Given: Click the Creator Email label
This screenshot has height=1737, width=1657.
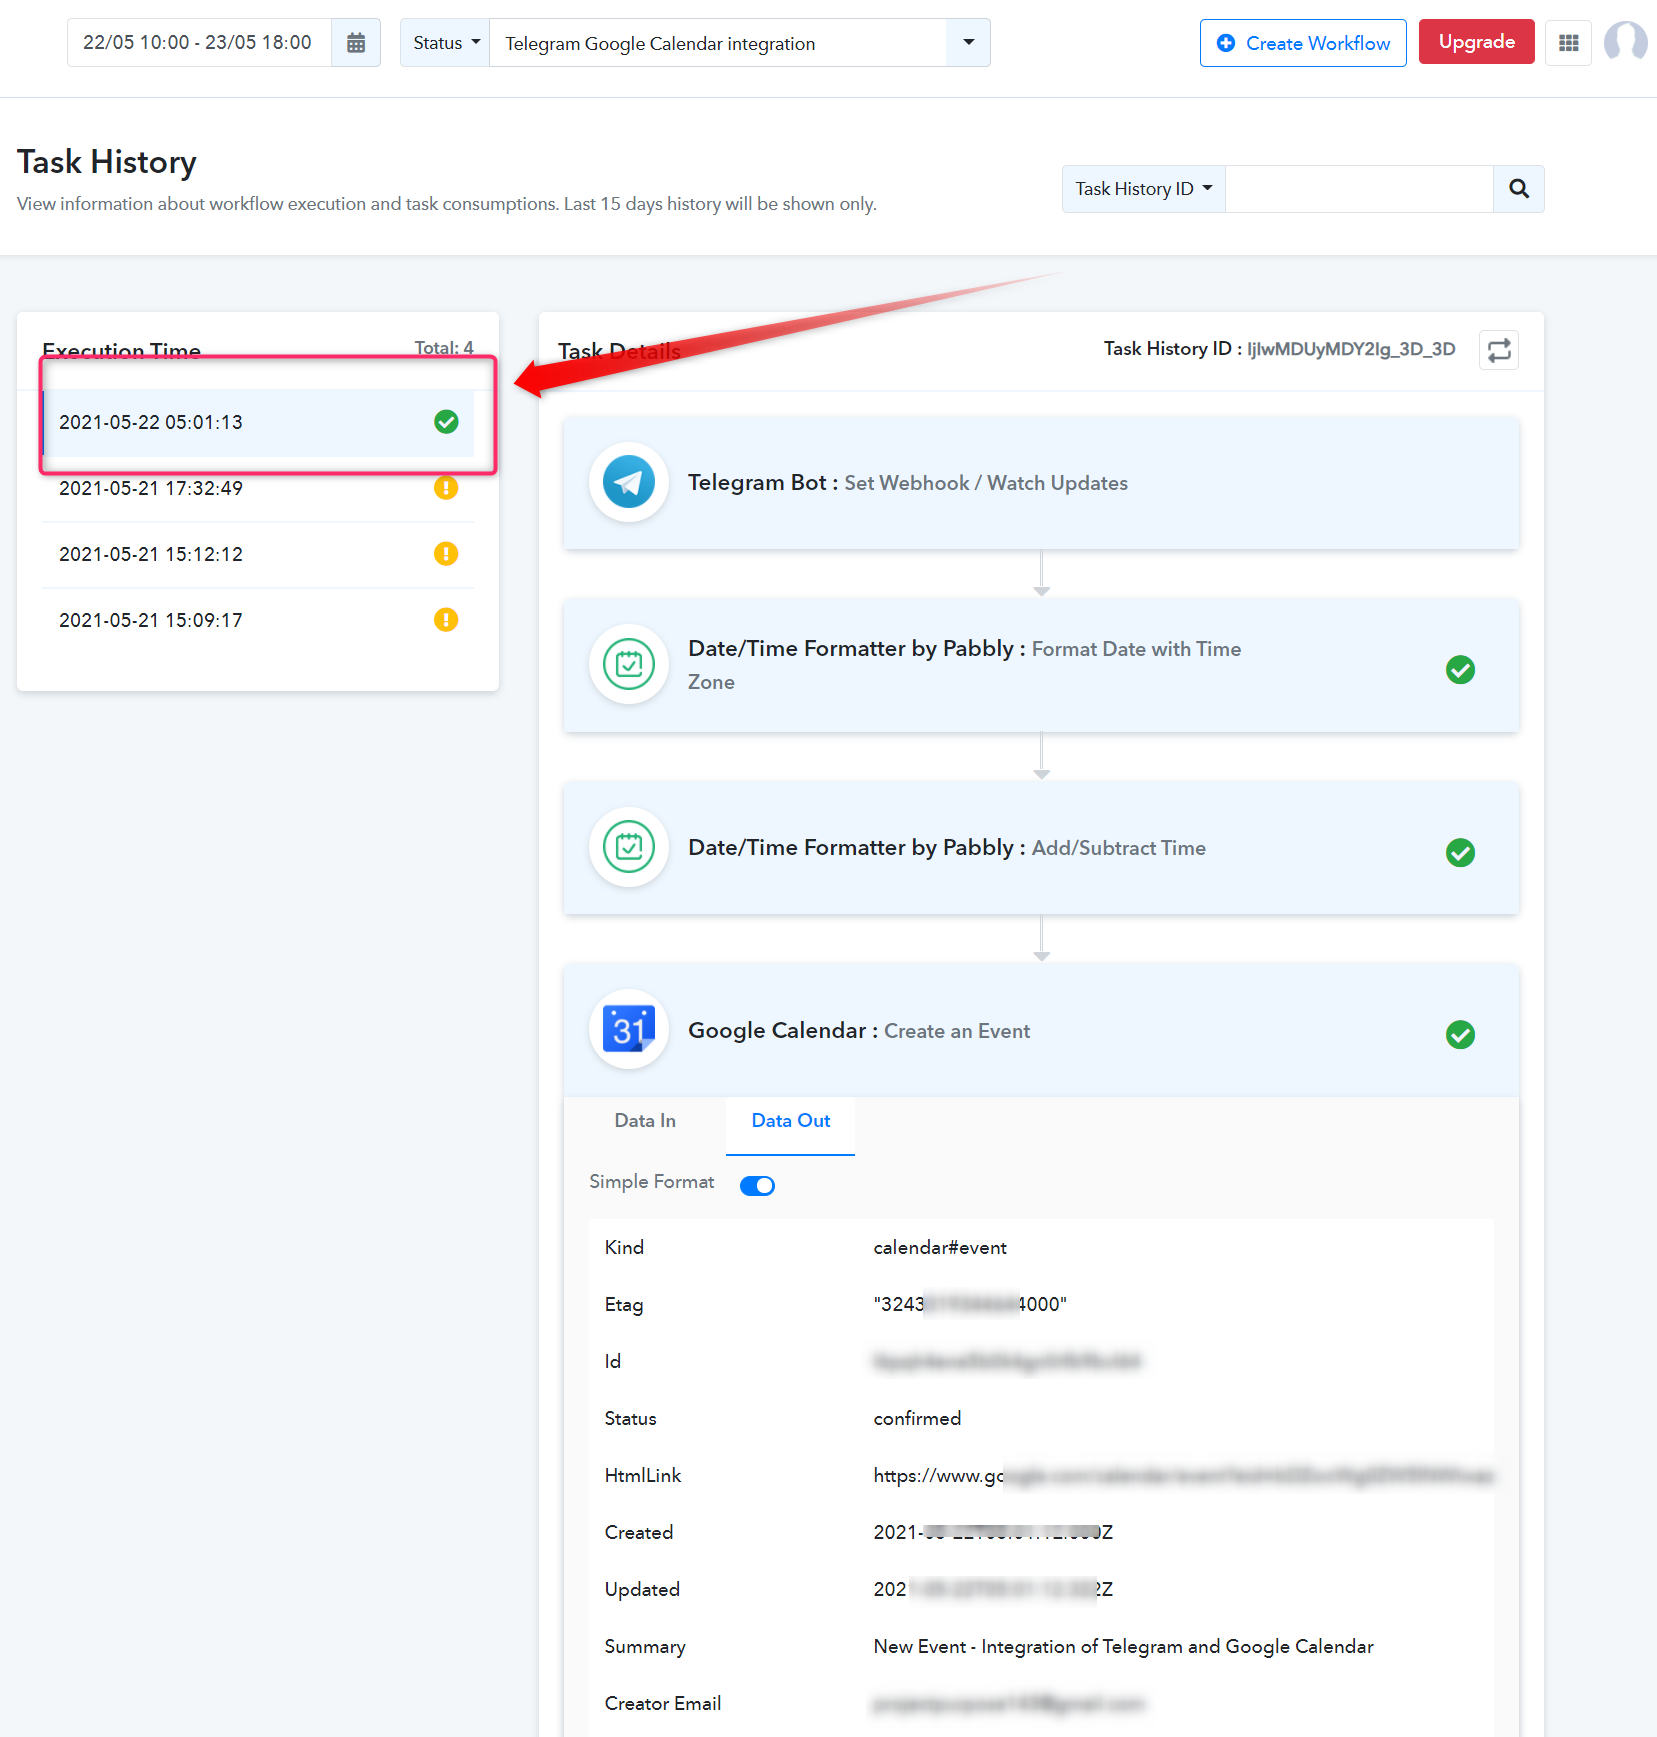Looking at the screenshot, I should pyautogui.click(x=663, y=1703).
